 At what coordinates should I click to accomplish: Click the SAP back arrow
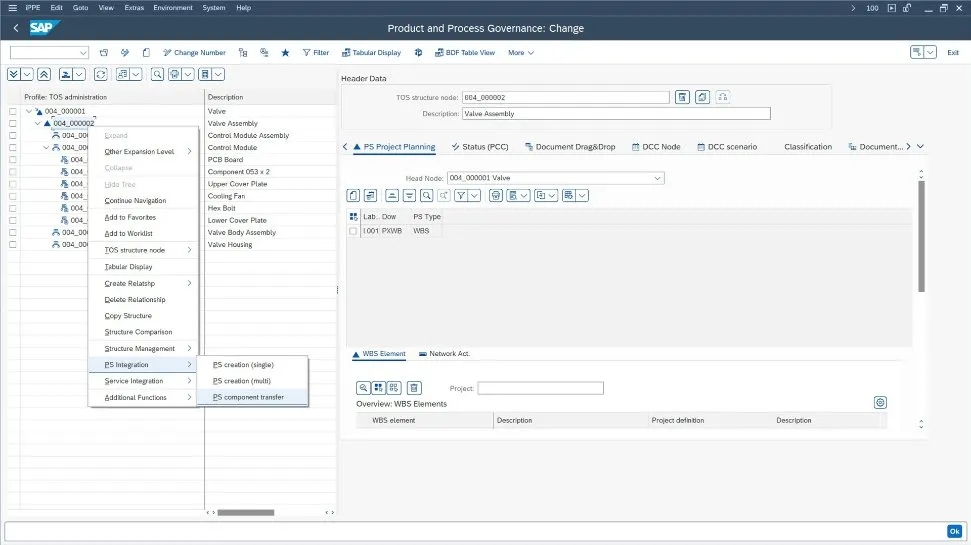click(16, 28)
